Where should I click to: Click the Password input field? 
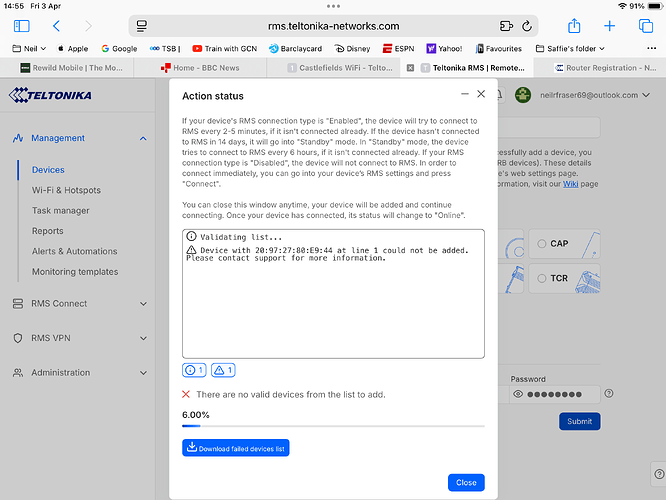555,394
